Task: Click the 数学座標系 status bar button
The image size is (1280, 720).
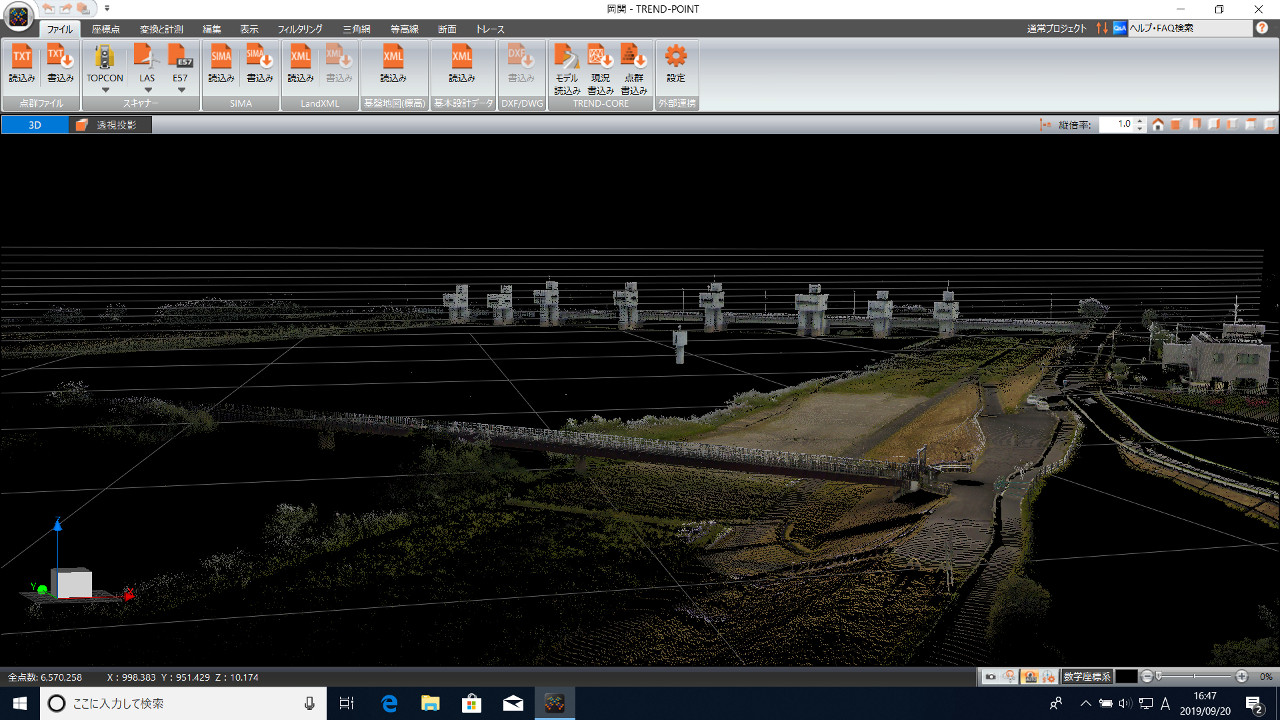Action: (1087, 677)
